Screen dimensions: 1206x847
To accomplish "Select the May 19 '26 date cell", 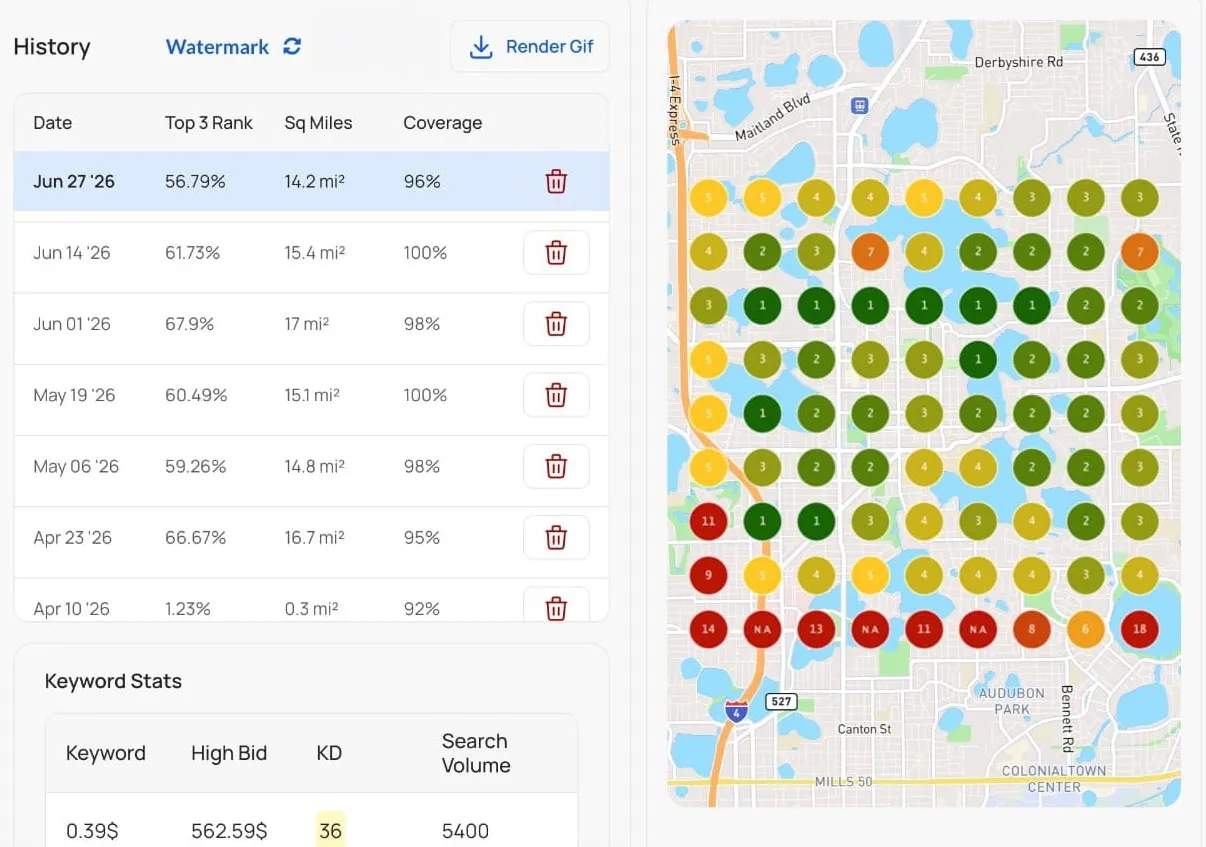I will pyautogui.click(x=74, y=395).
